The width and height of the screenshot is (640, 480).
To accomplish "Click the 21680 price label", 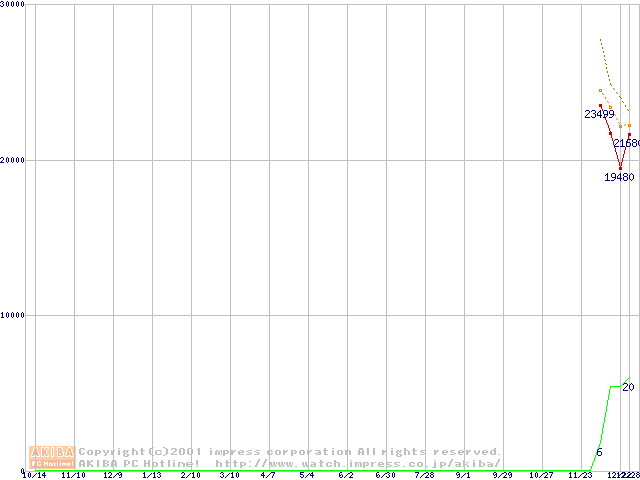I will [x=627, y=144].
